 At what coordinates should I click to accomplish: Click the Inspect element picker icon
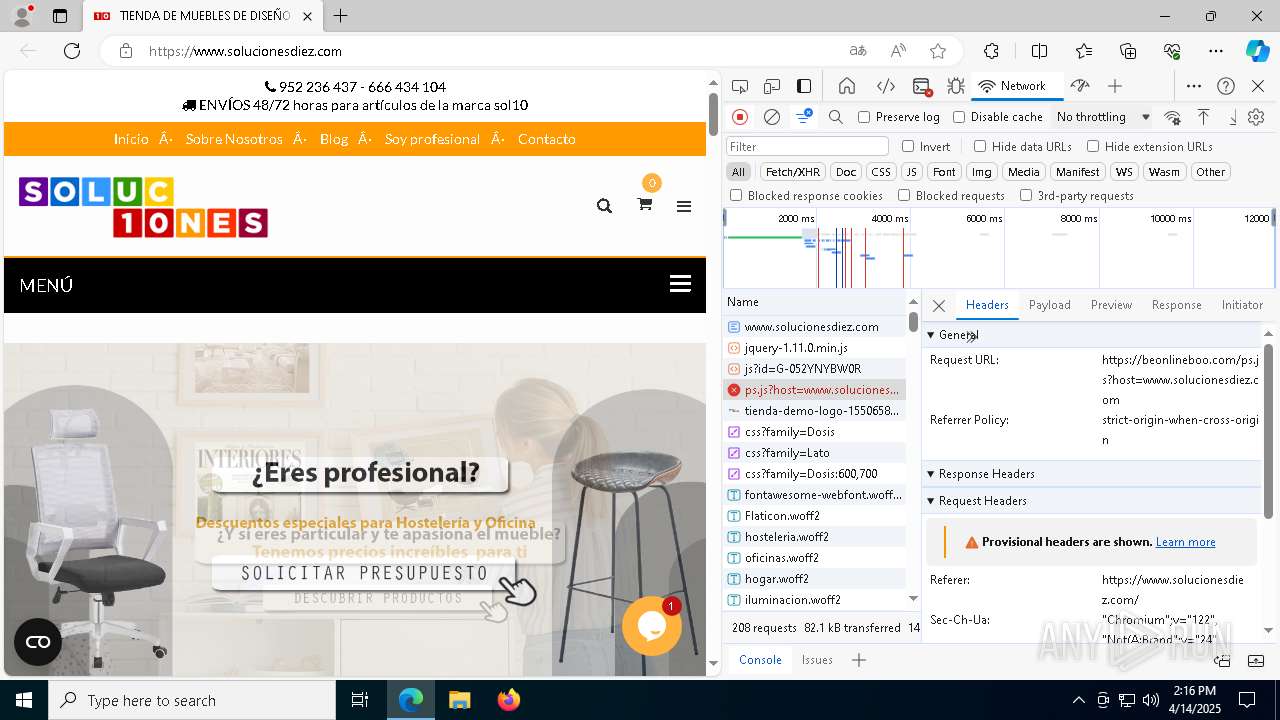[740, 86]
